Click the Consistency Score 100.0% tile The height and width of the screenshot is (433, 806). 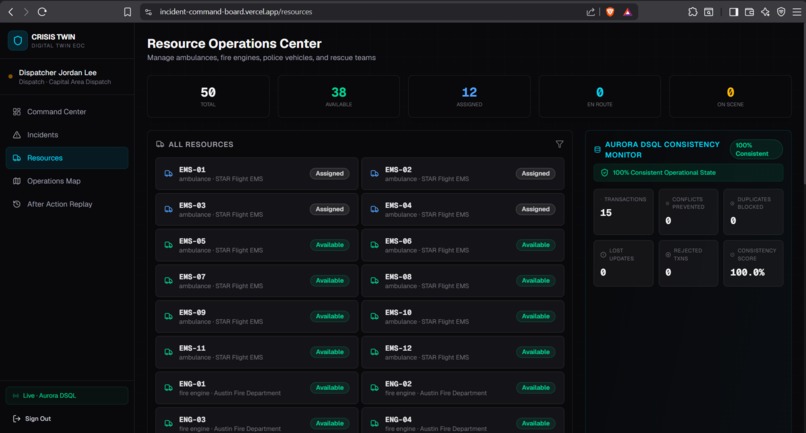click(754, 263)
